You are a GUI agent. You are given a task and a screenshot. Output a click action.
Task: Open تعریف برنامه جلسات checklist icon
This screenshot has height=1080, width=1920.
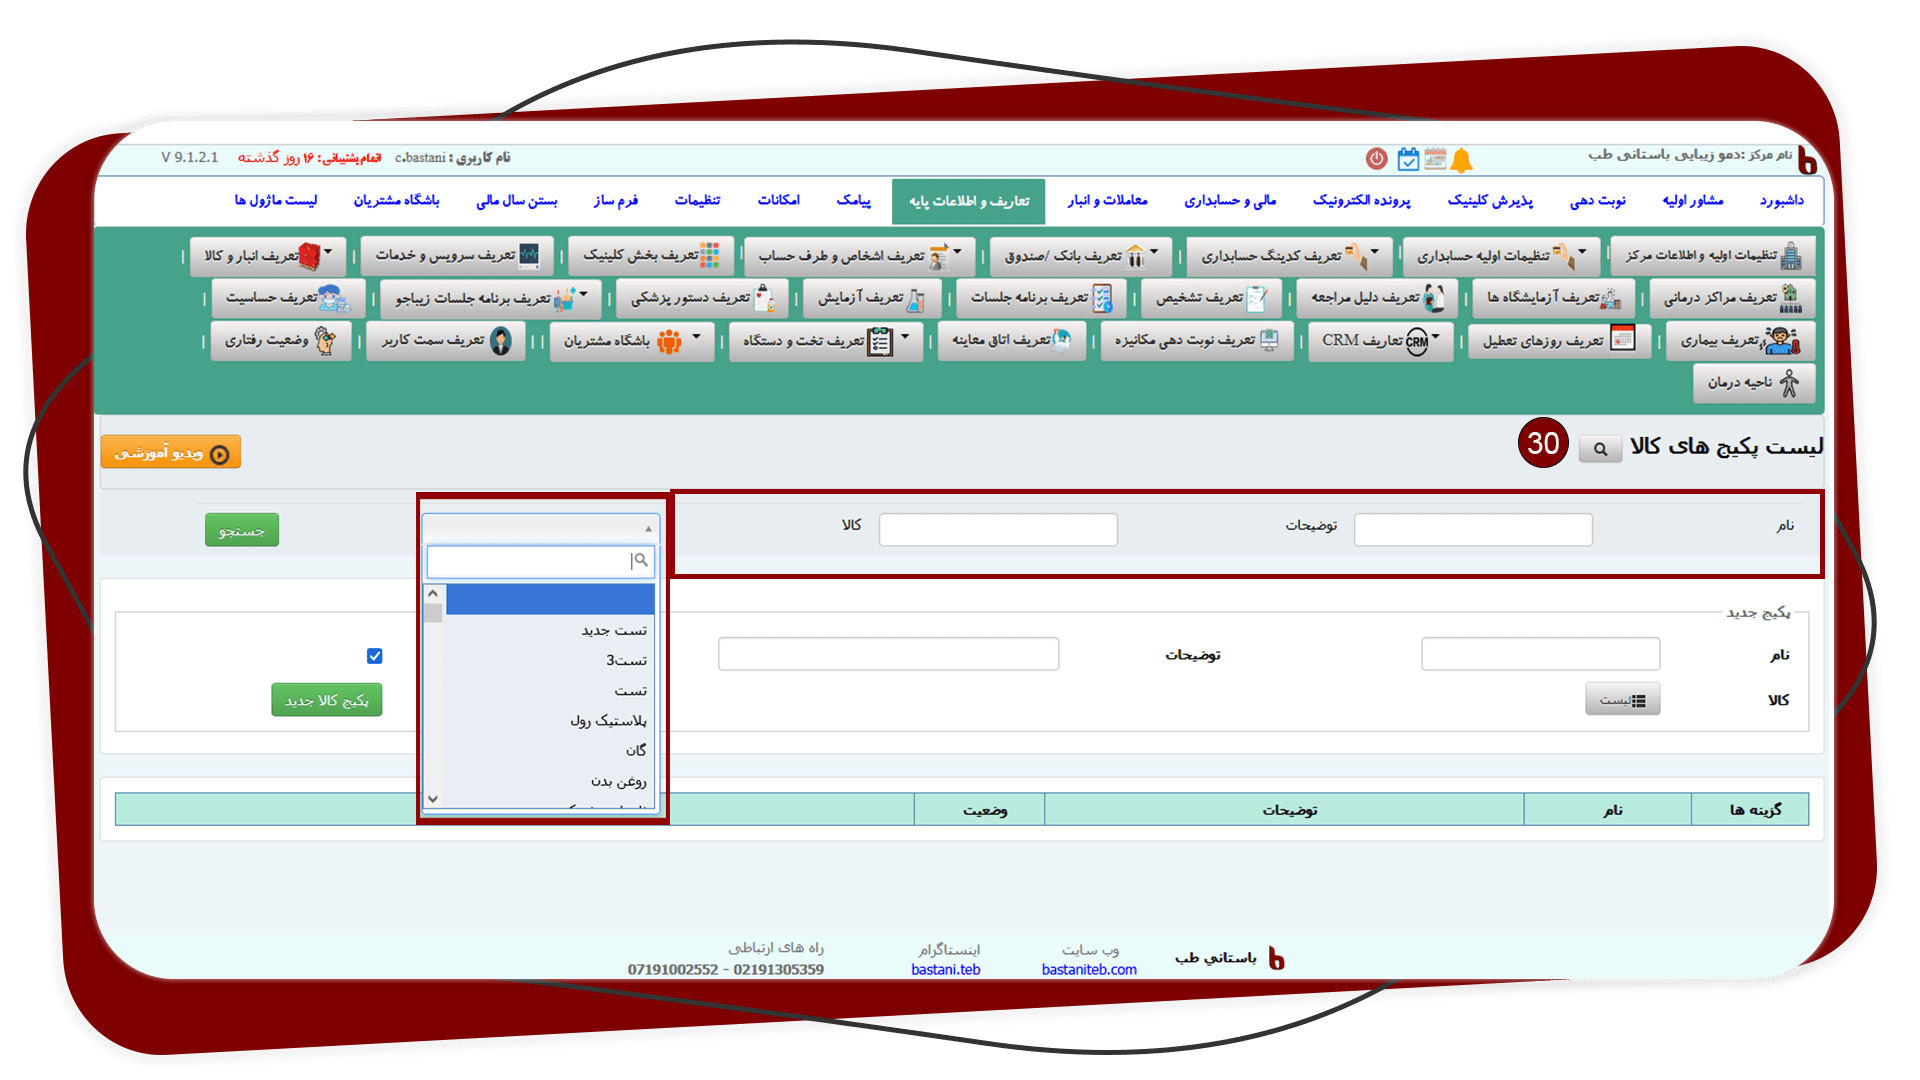(1102, 298)
